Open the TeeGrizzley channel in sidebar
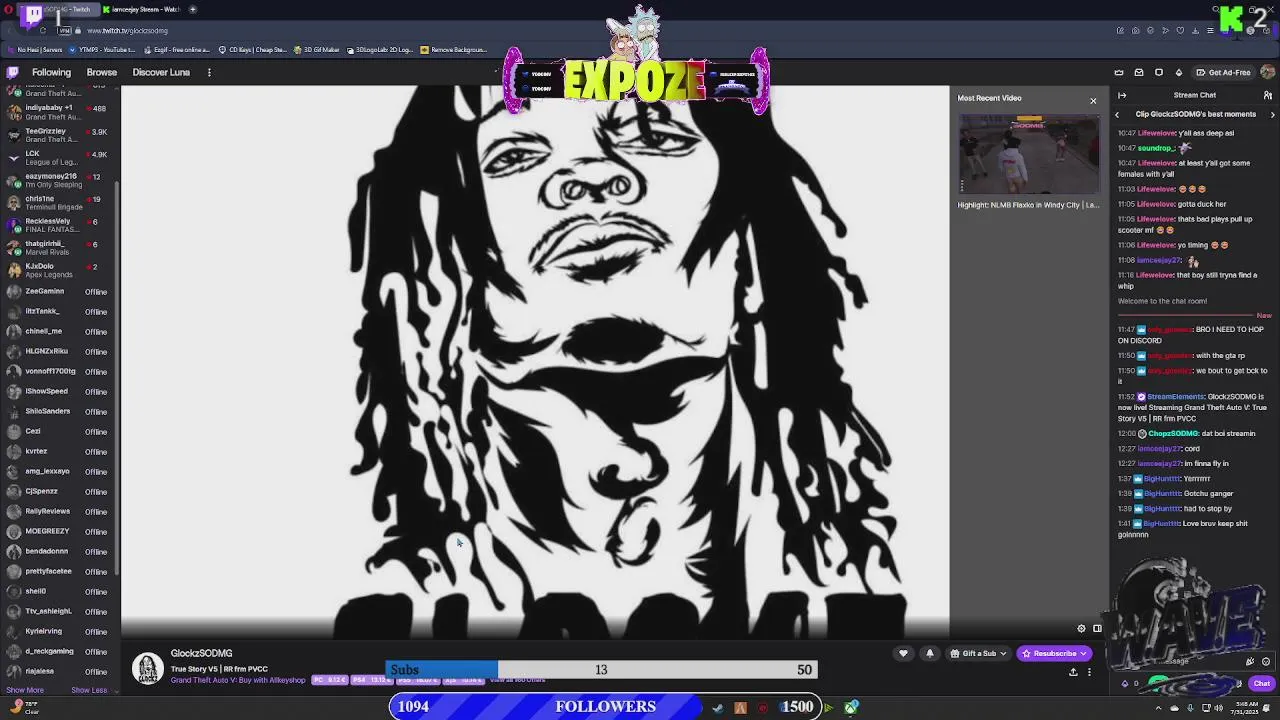The image size is (1280, 720). click(x=58, y=135)
